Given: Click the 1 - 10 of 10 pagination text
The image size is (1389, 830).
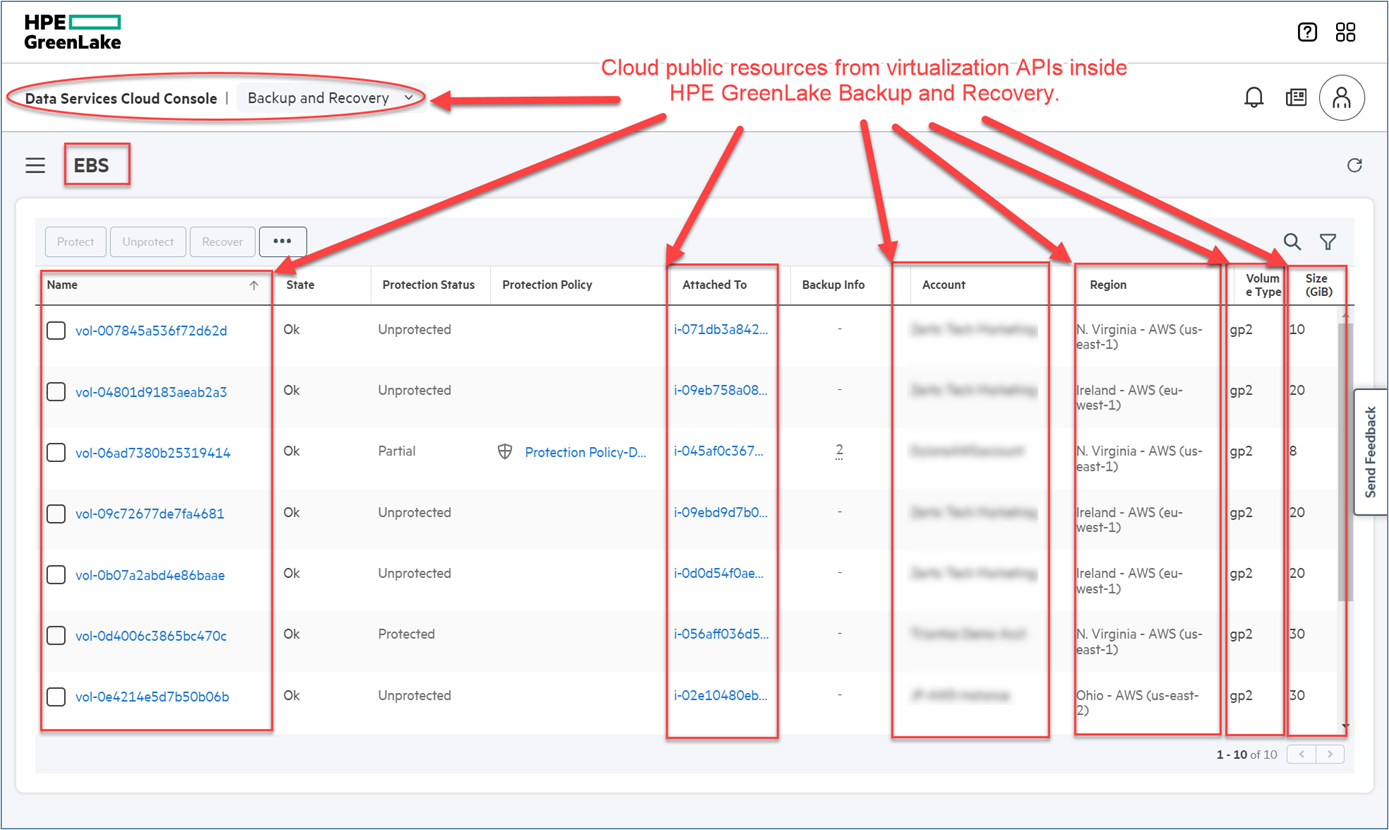Looking at the screenshot, I should coord(1246,755).
